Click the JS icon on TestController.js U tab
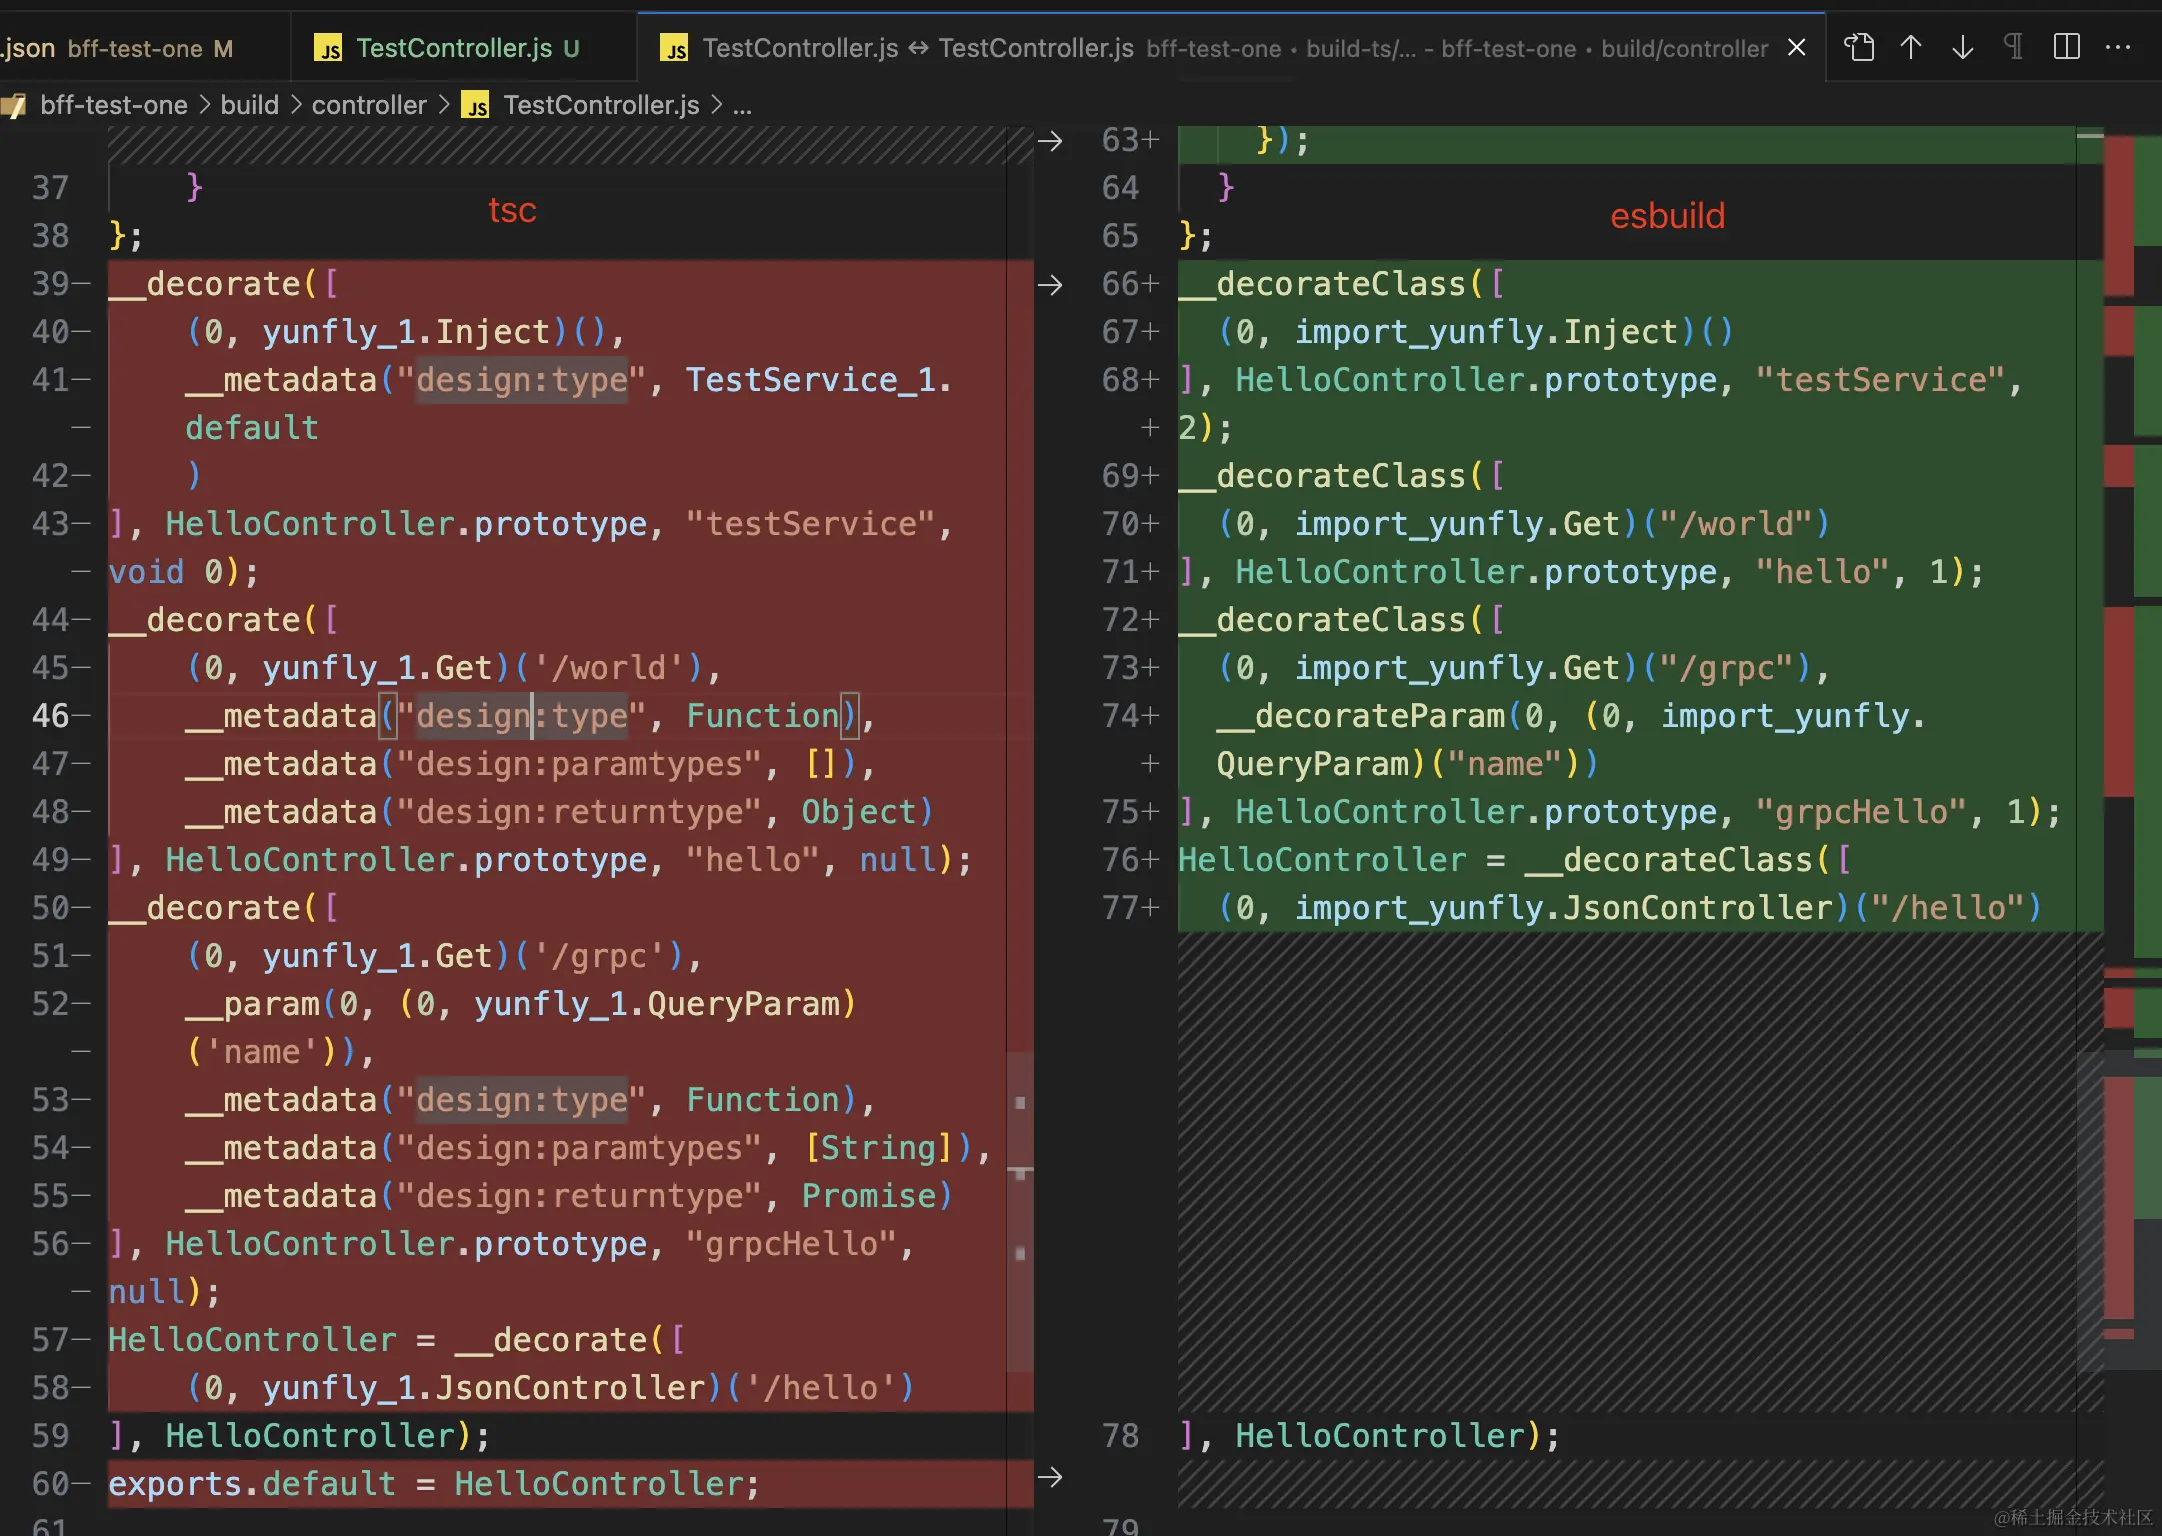This screenshot has height=1536, width=2162. pyautogui.click(x=328, y=48)
